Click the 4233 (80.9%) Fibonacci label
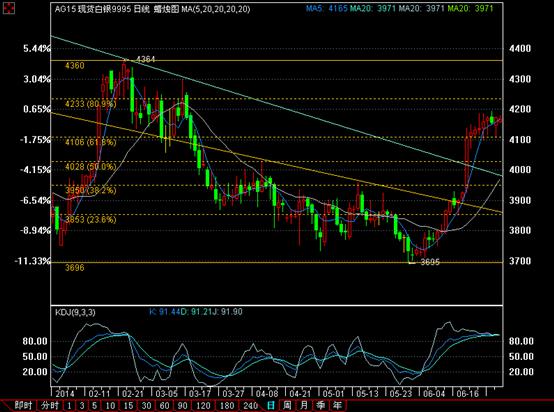 coord(91,104)
